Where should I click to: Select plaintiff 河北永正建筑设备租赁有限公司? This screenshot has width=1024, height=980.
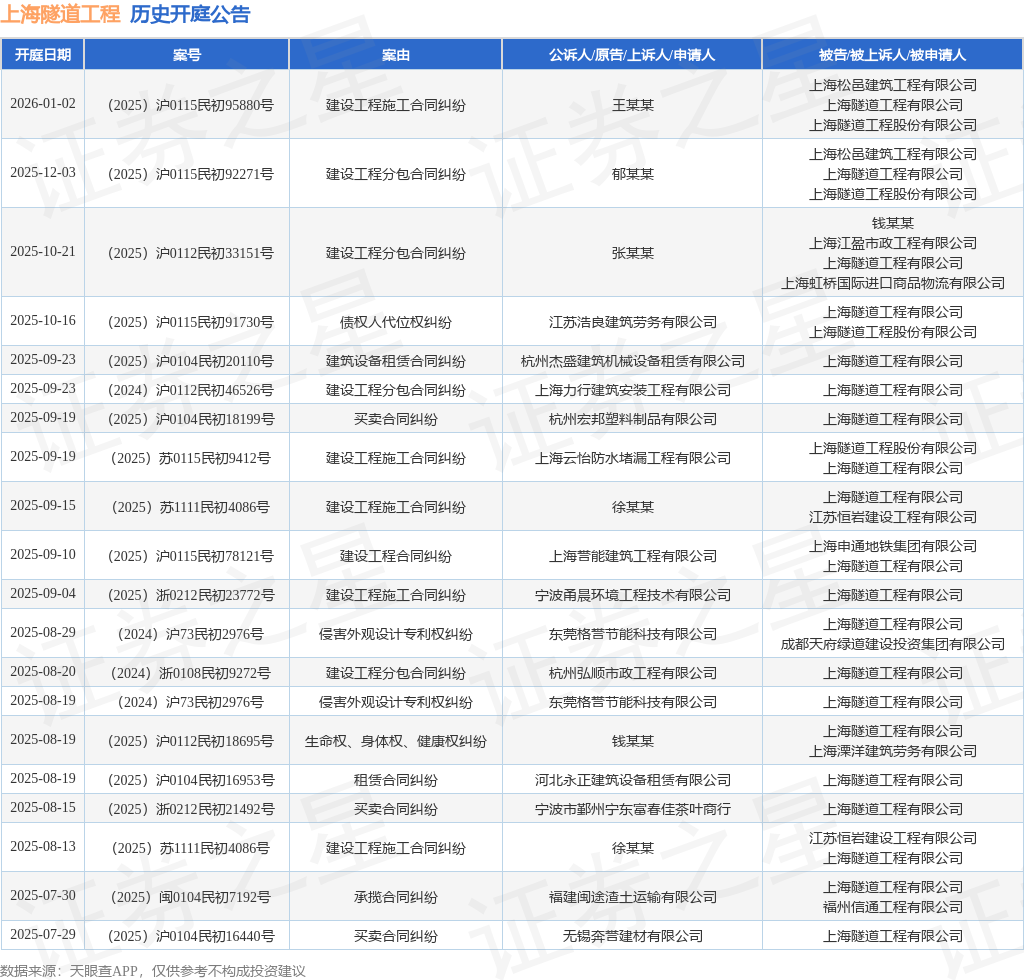tap(633, 780)
